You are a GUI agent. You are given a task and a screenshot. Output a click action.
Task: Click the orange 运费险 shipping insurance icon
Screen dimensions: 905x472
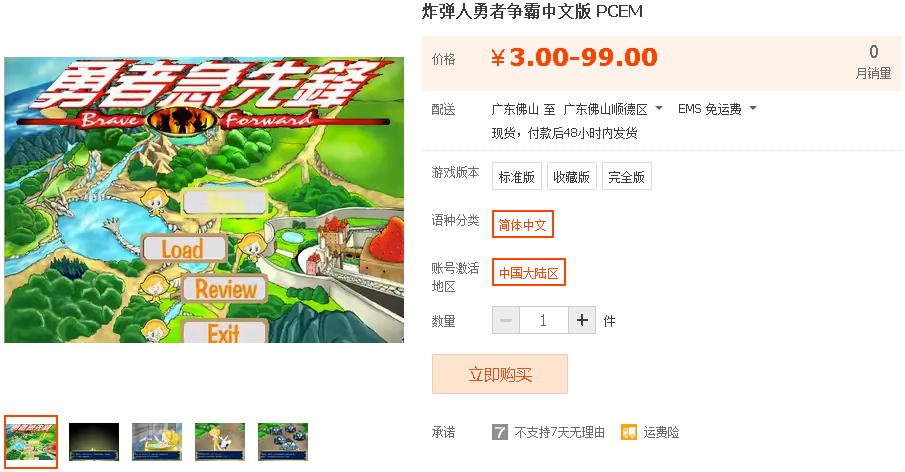[x=629, y=432]
